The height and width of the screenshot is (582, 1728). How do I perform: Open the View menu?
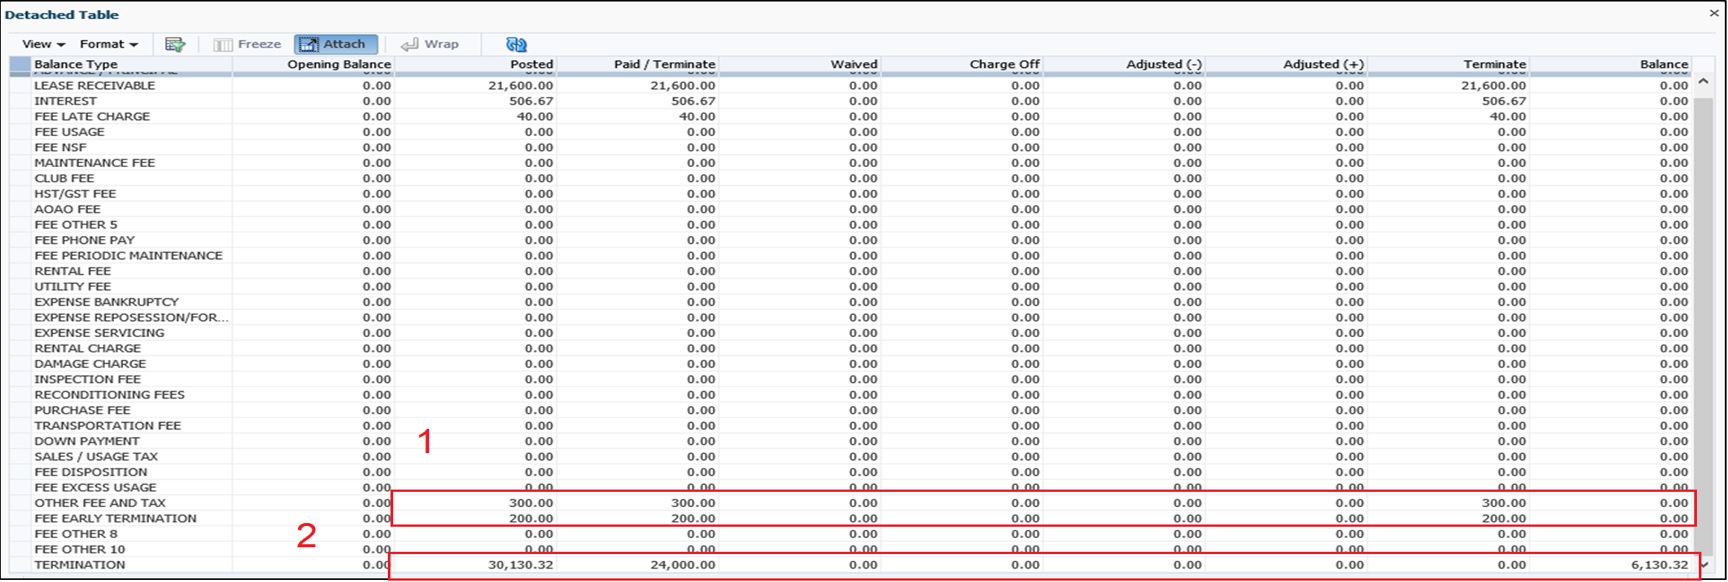(43, 44)
